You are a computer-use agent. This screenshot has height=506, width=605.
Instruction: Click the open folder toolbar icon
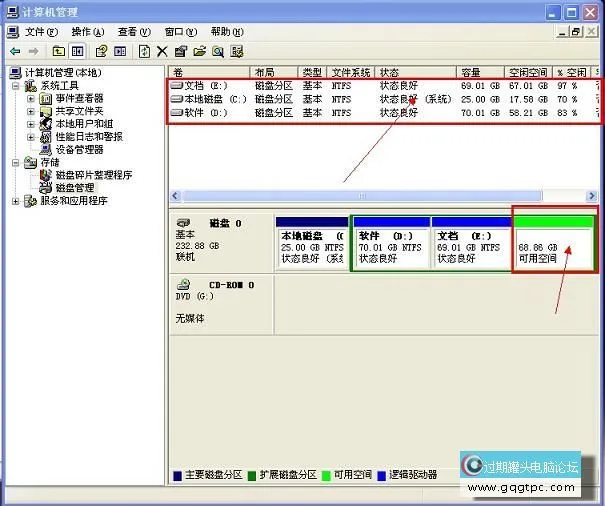point(199,51)
